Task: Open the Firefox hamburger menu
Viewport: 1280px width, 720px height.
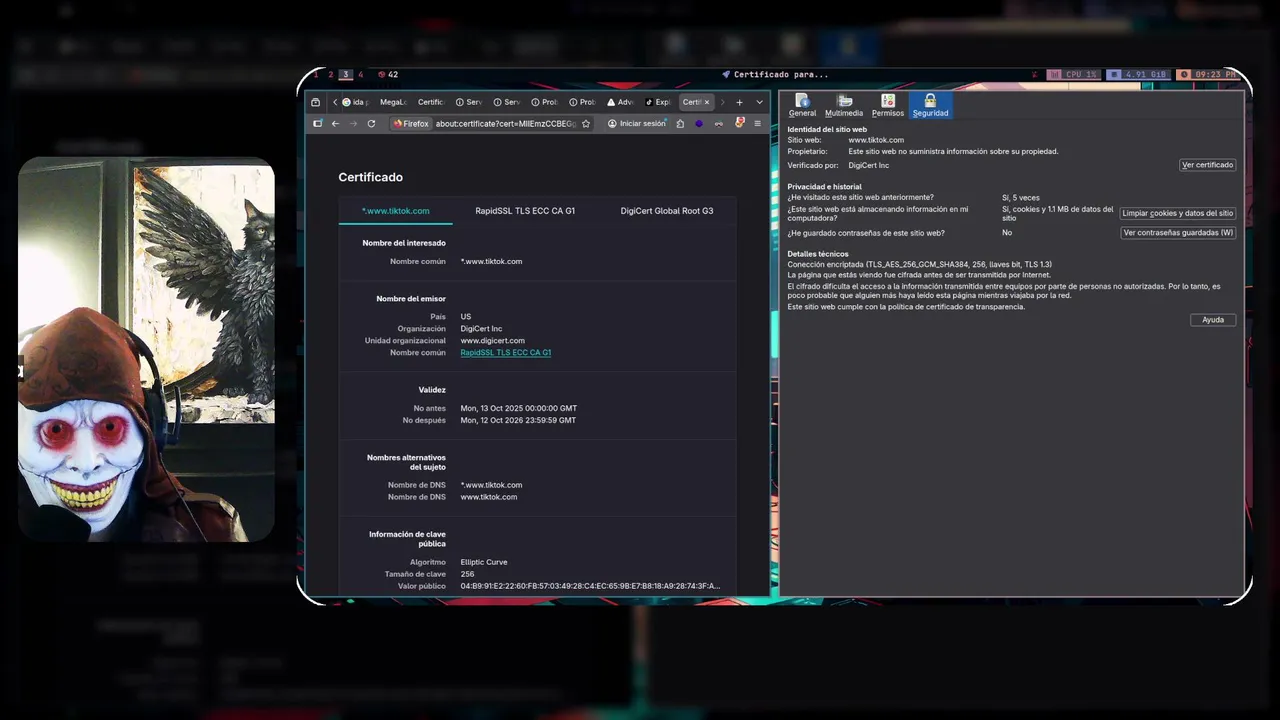Action: [758, 124]
